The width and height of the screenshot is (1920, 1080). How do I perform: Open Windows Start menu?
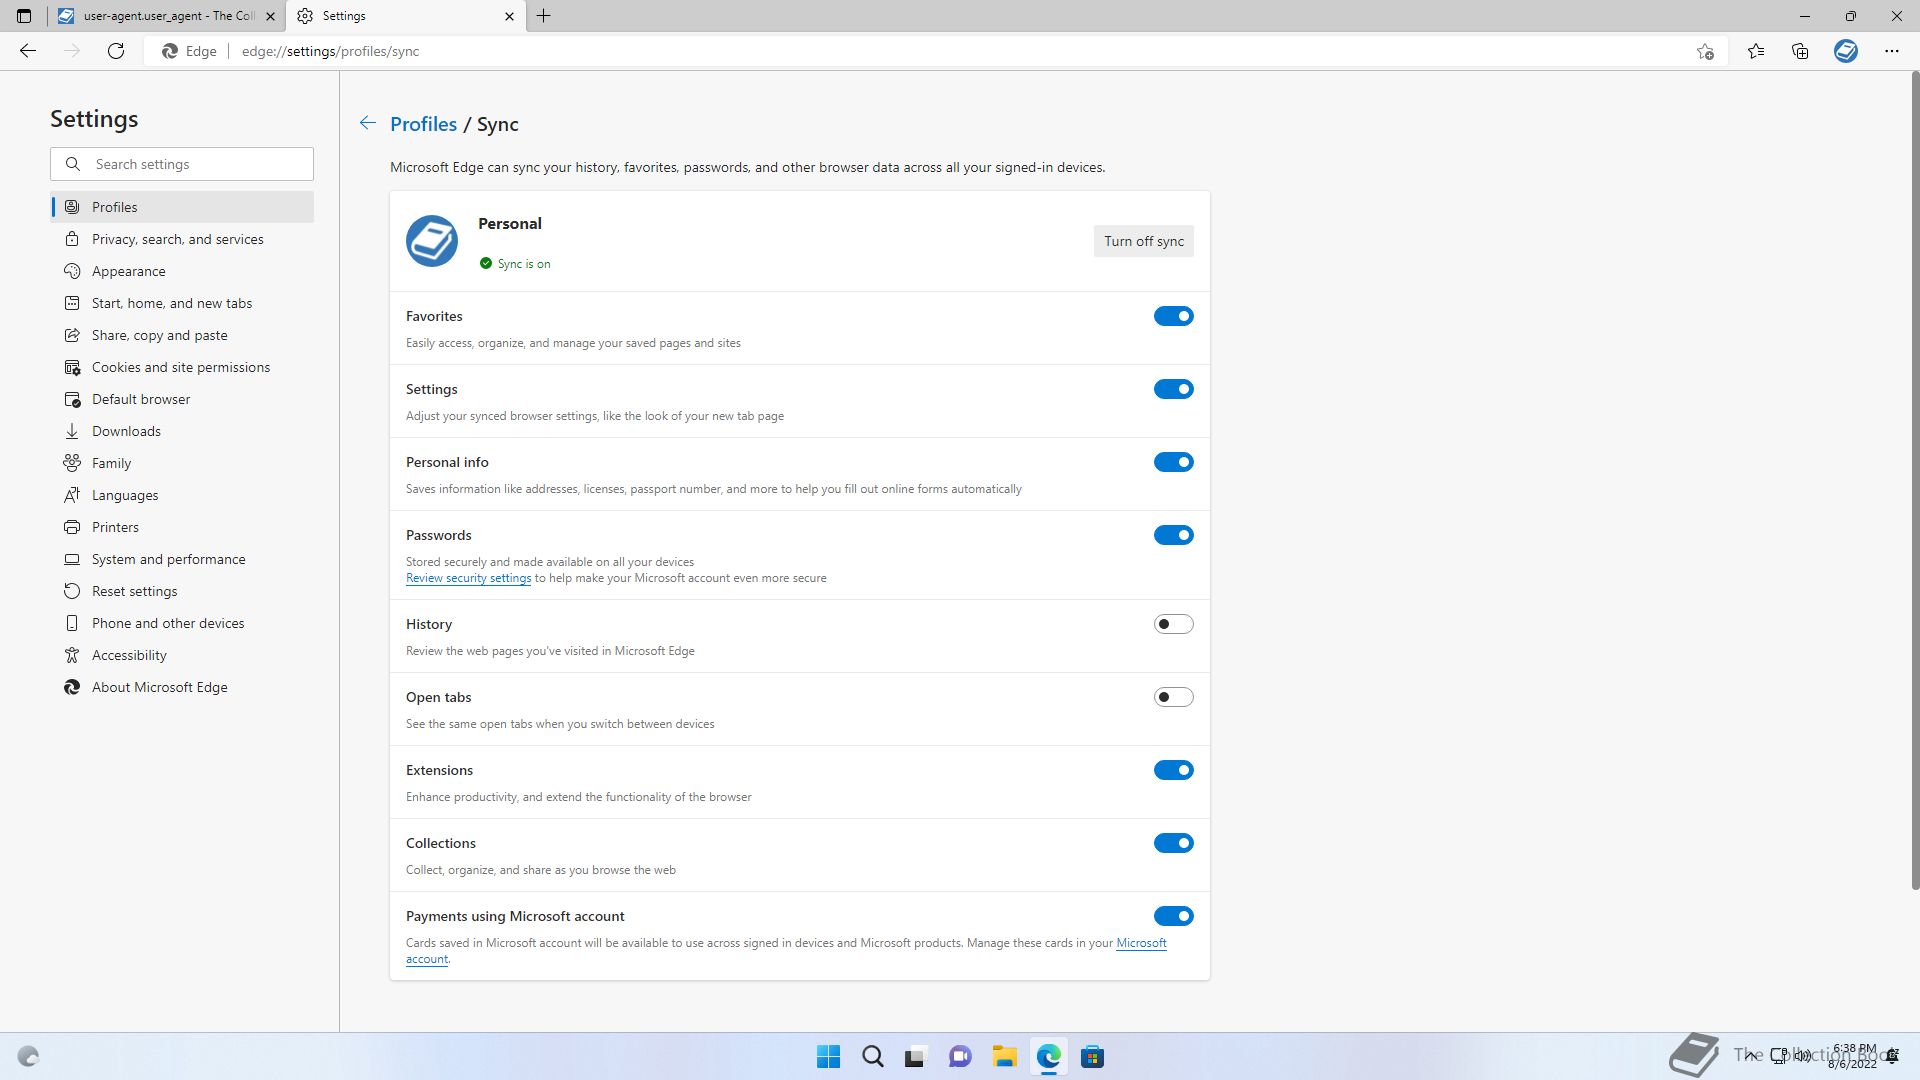coord(828,1057)
